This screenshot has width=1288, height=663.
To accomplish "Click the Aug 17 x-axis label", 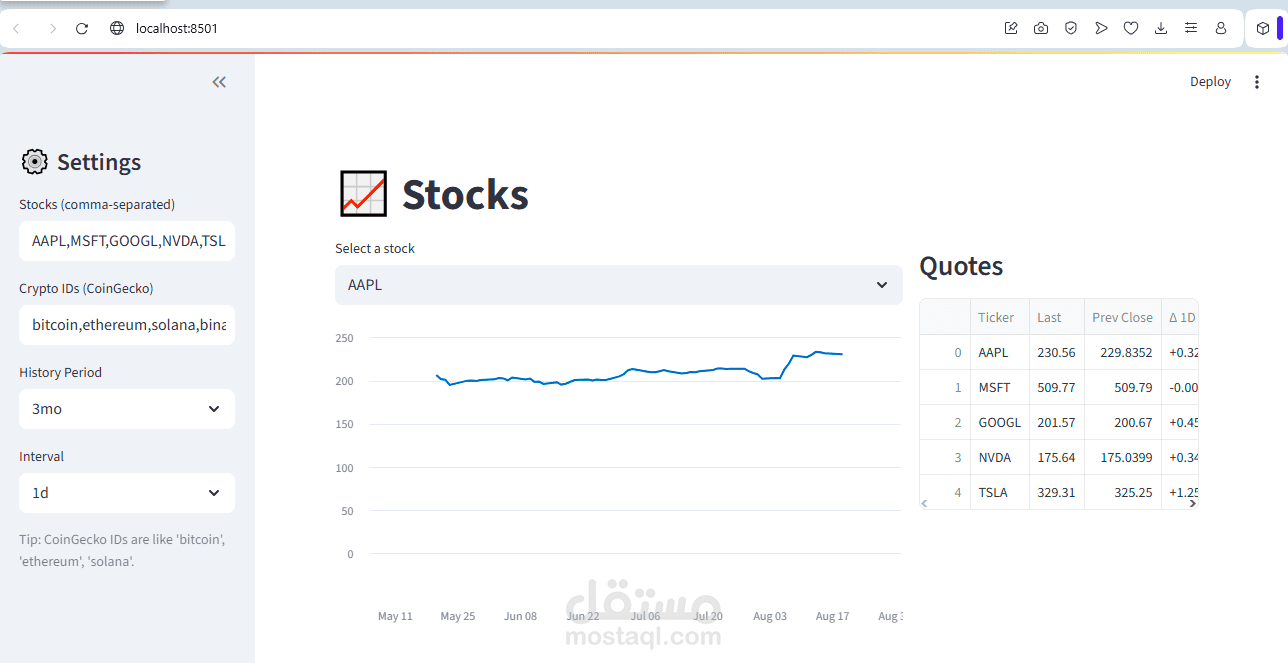I will coord(832,616).
